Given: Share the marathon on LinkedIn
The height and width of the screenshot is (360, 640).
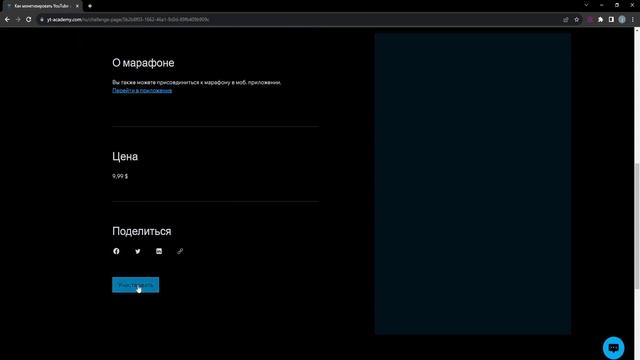Looking at the screenshot, I should 159,251.
